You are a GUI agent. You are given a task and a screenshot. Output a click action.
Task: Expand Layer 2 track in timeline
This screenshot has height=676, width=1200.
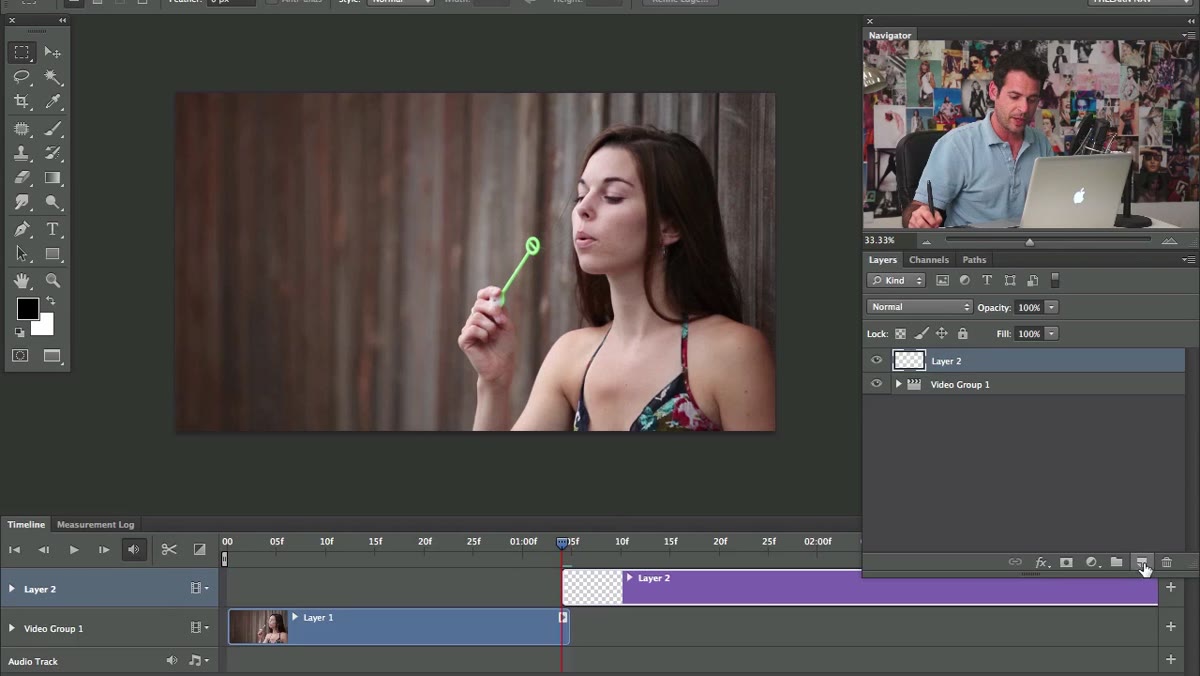pos(12,589)
